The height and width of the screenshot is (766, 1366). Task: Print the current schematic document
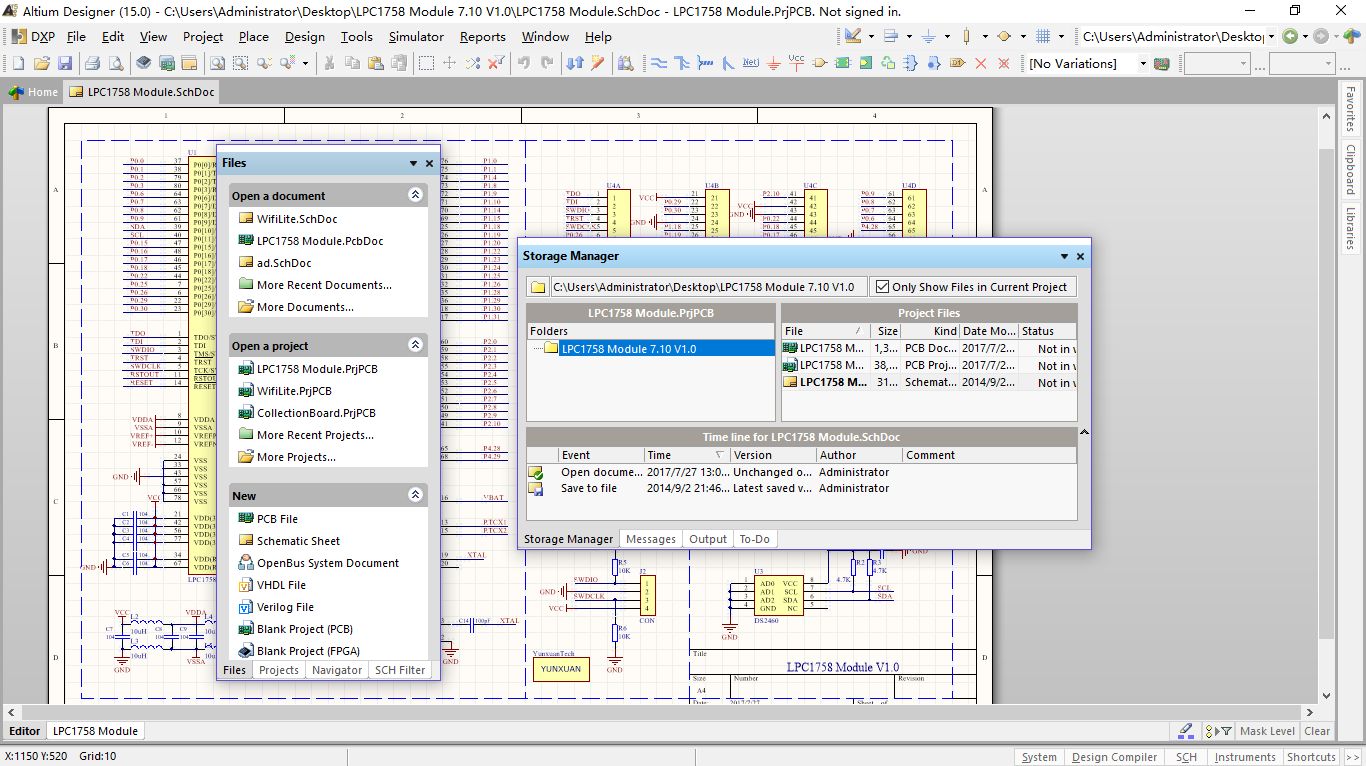[92, 63]
